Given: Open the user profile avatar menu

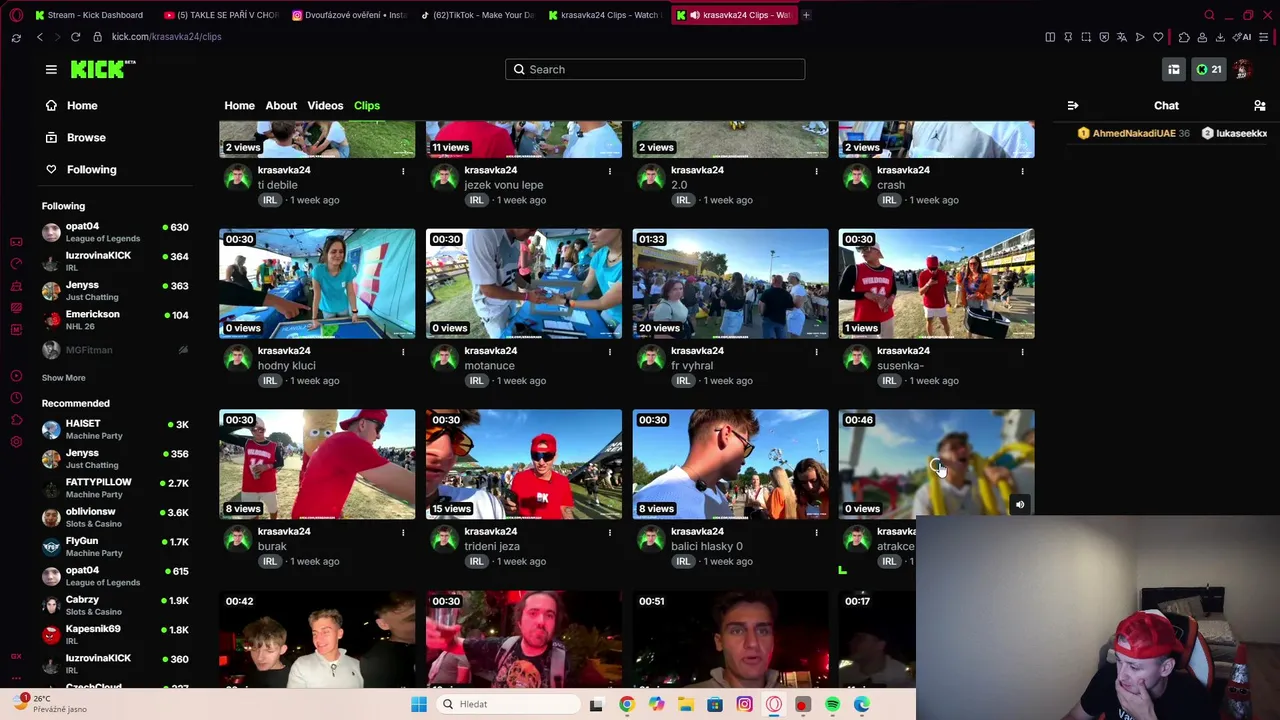Looking at the screenshot, I should pyautogui.click(x=1243, y=69).
